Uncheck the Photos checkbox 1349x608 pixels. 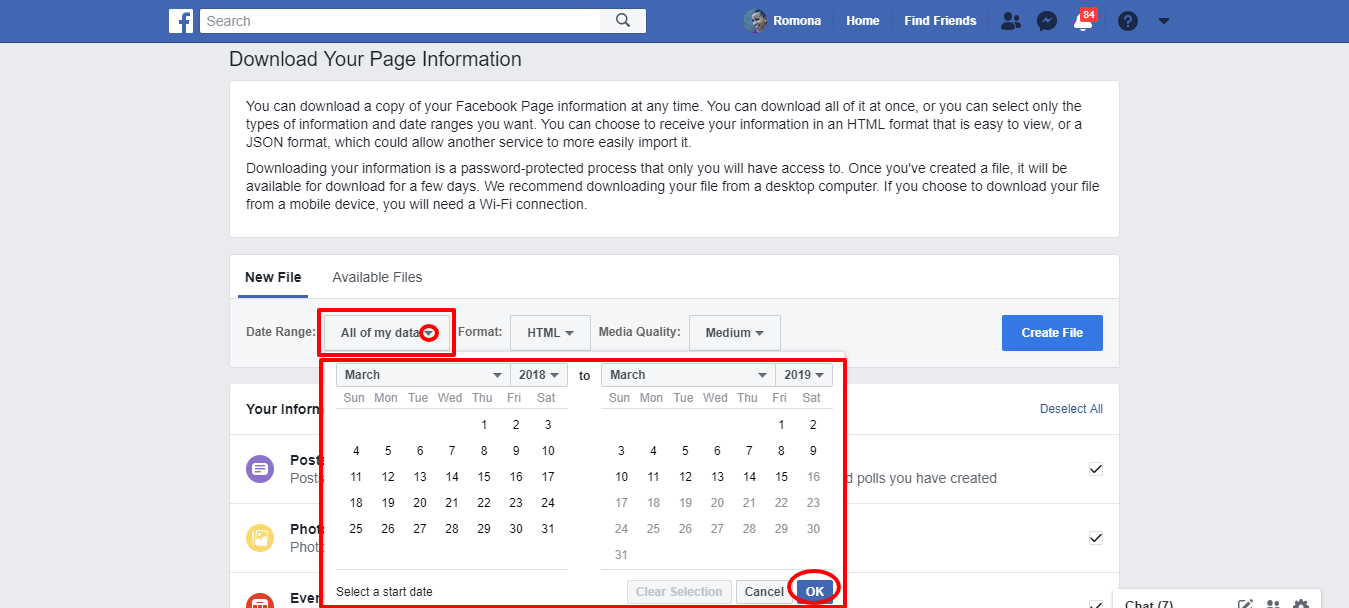pyautogui.click(x=1096, y=538)
